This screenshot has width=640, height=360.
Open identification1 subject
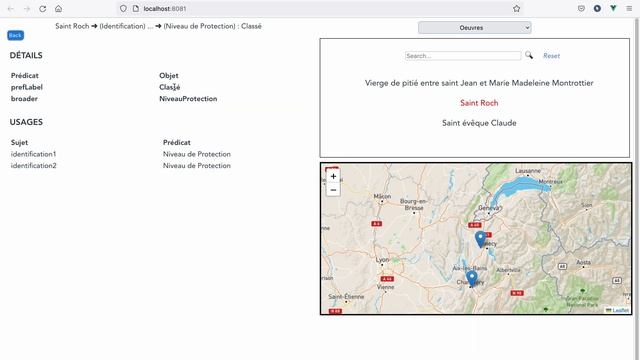coord(33,154)
